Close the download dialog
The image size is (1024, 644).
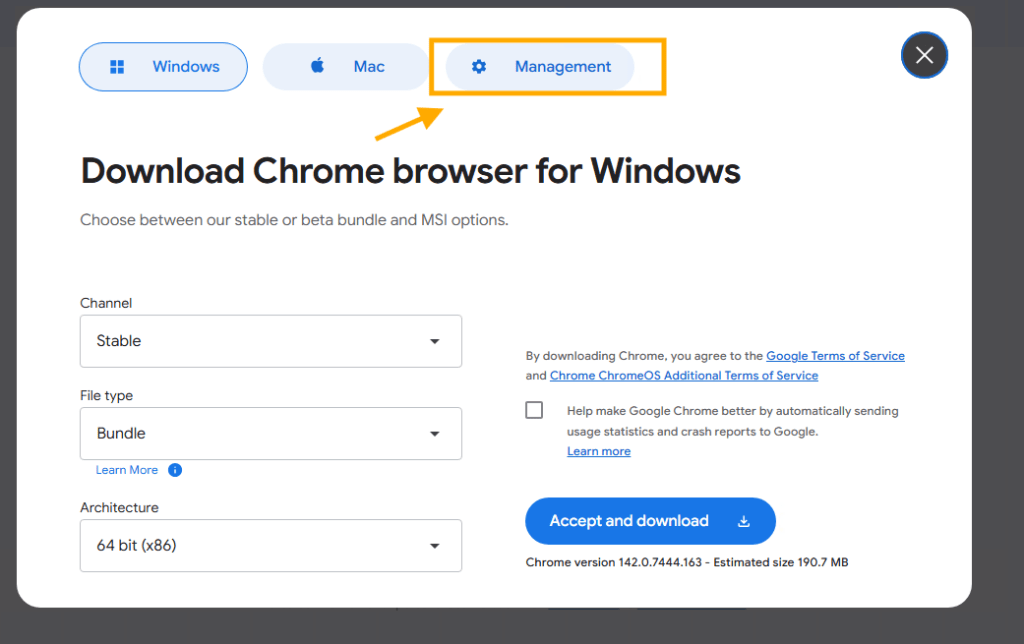[924, 55]
